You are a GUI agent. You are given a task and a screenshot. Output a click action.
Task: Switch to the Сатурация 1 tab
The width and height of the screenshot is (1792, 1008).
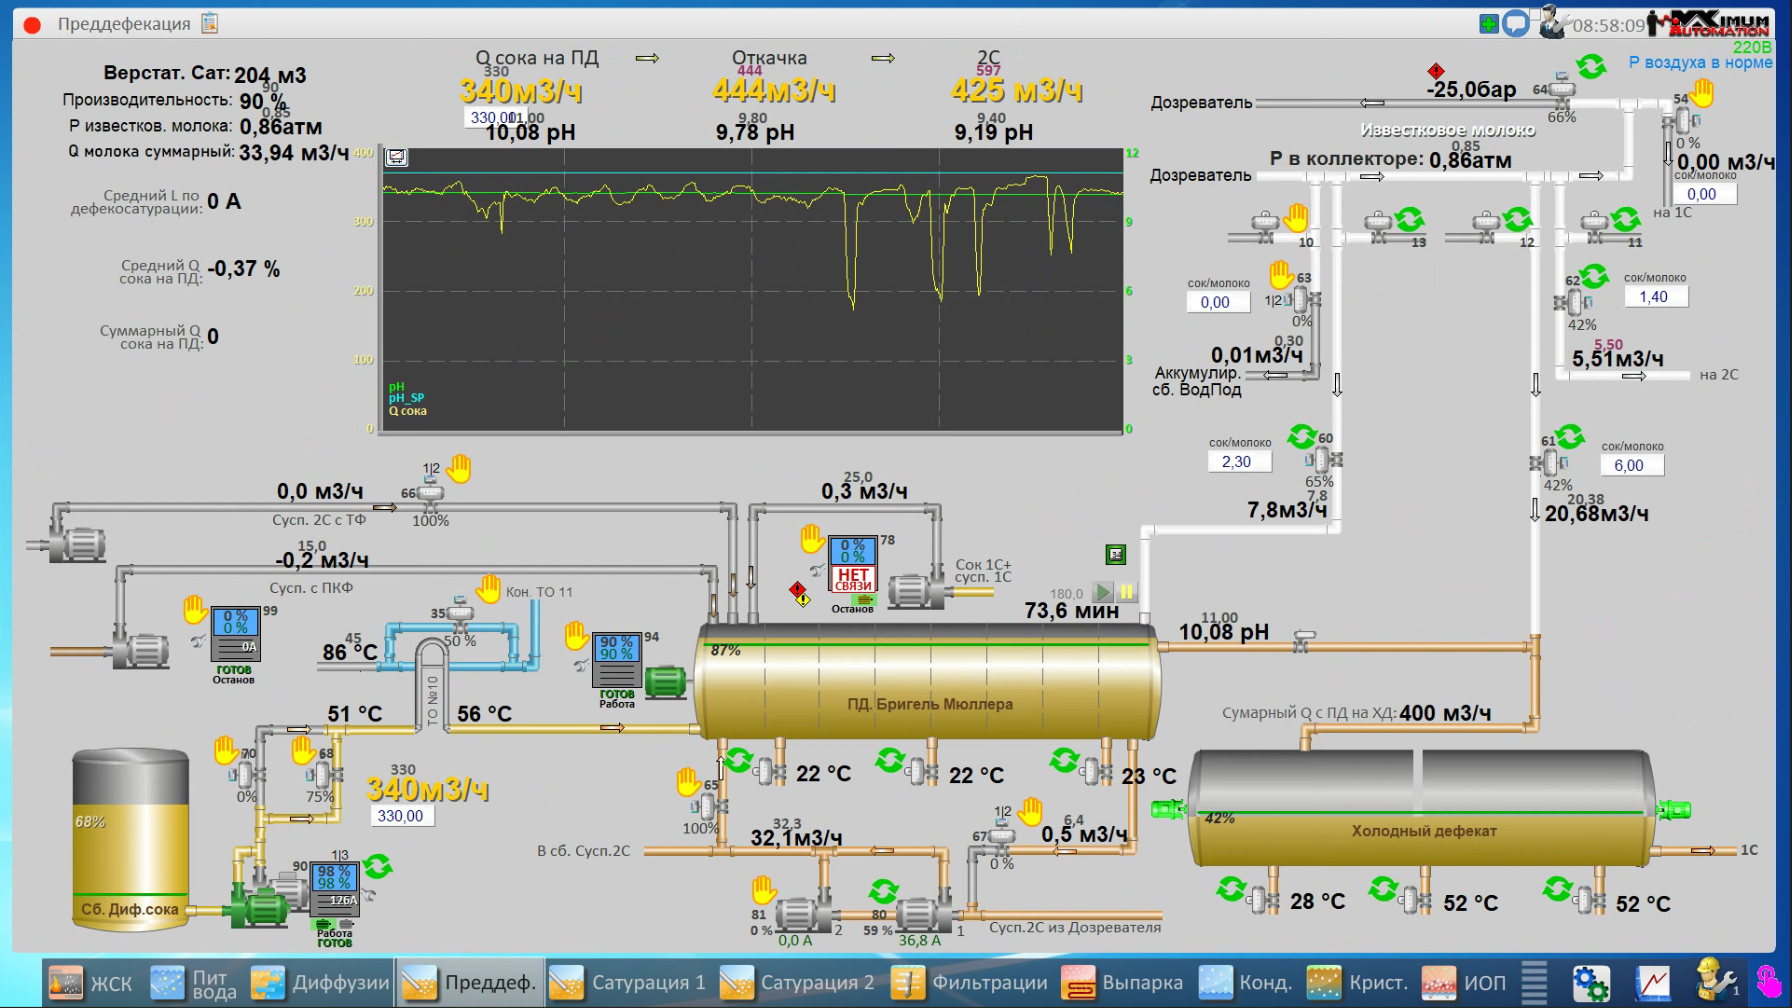pos(628,983)
